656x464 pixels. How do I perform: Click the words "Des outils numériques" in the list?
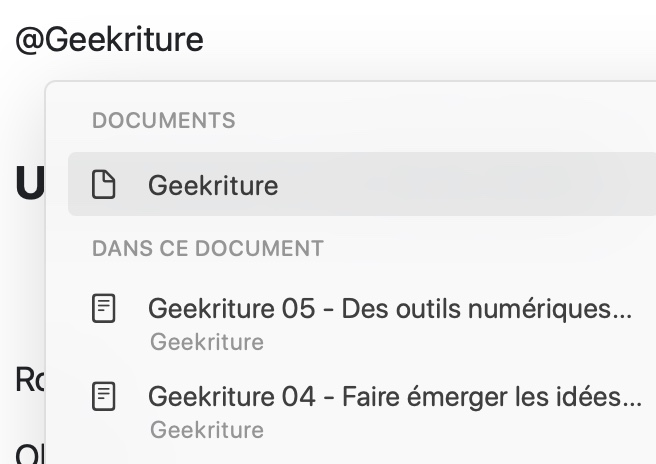(x=477, y=309)
